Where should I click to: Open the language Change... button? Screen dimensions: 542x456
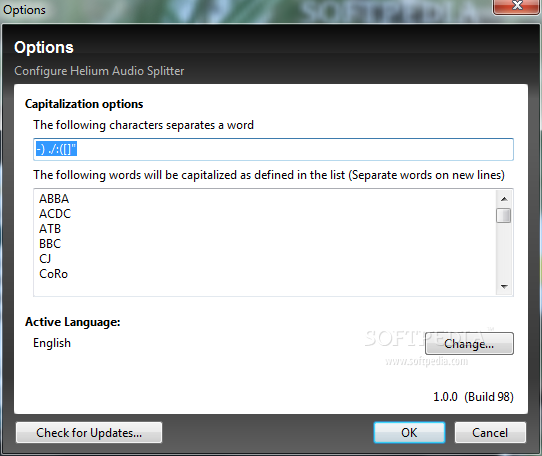point(469,344)
